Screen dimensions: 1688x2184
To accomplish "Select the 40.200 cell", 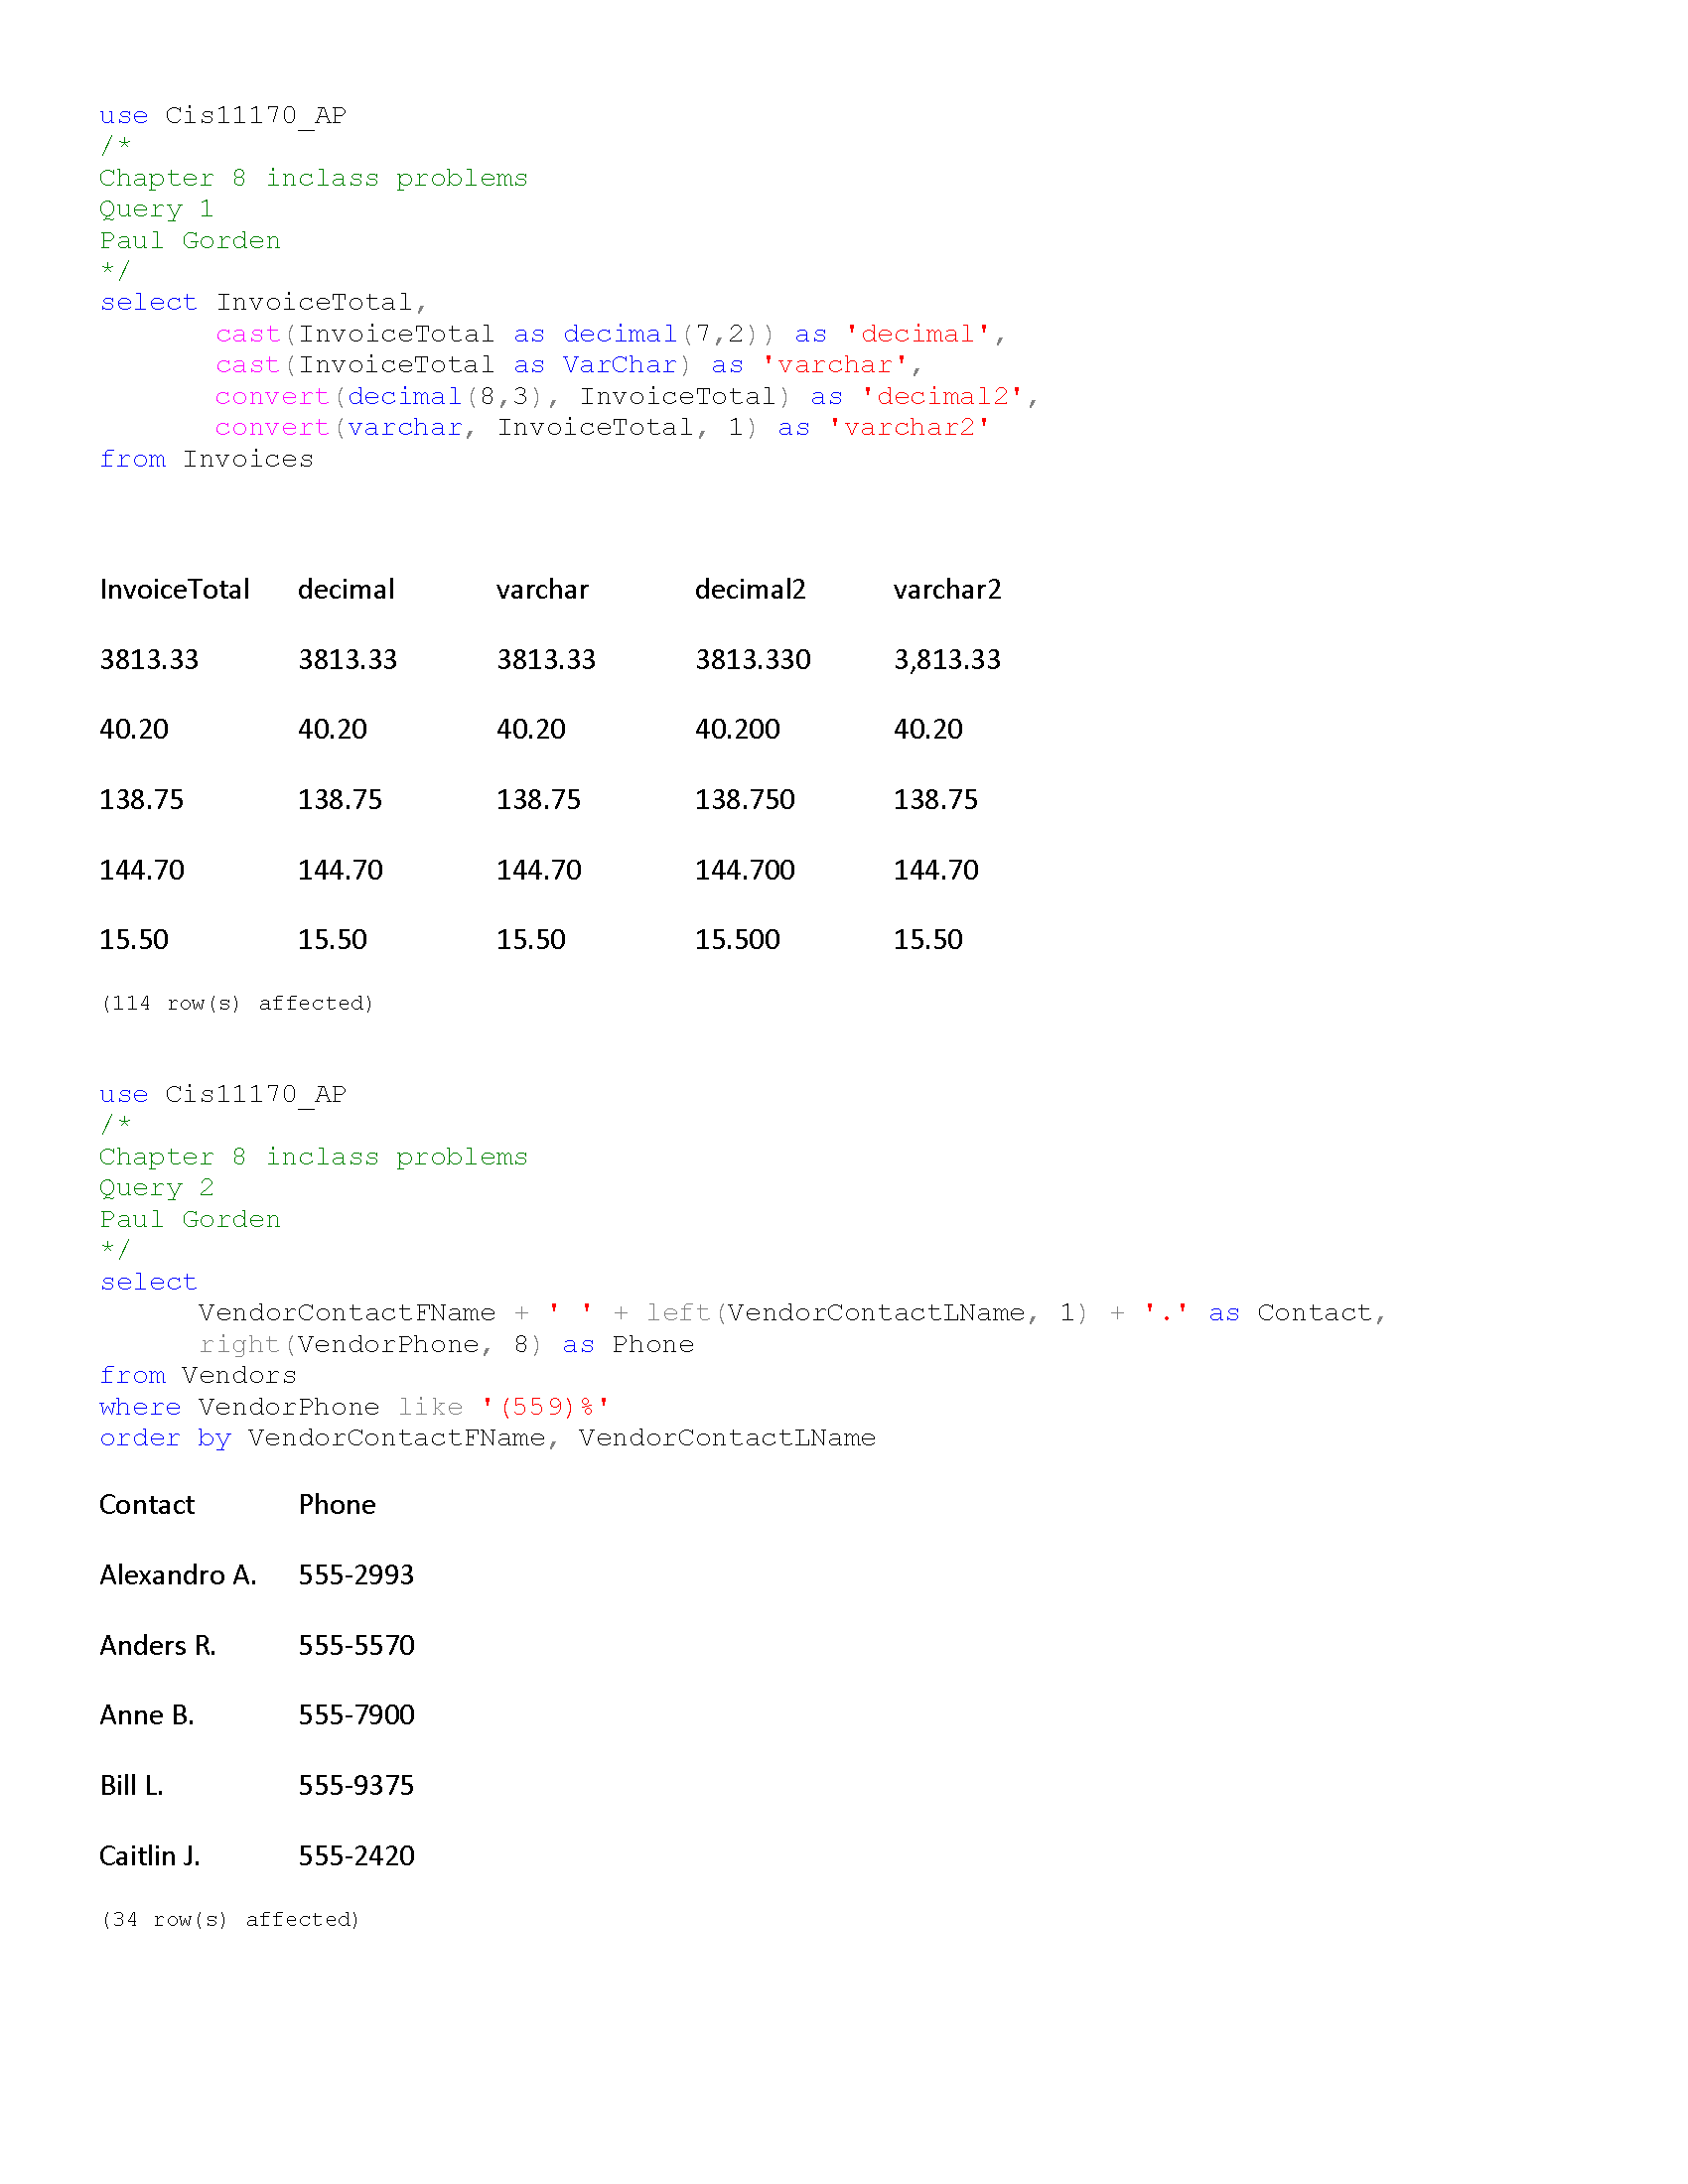I will click(x=737, y=729).
